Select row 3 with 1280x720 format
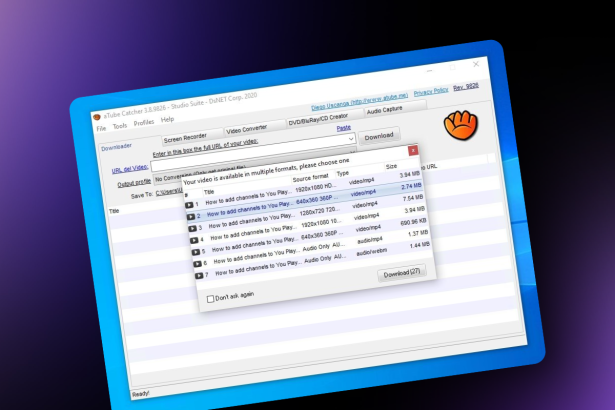Screen dimensions: 615x410 [307, 213]
